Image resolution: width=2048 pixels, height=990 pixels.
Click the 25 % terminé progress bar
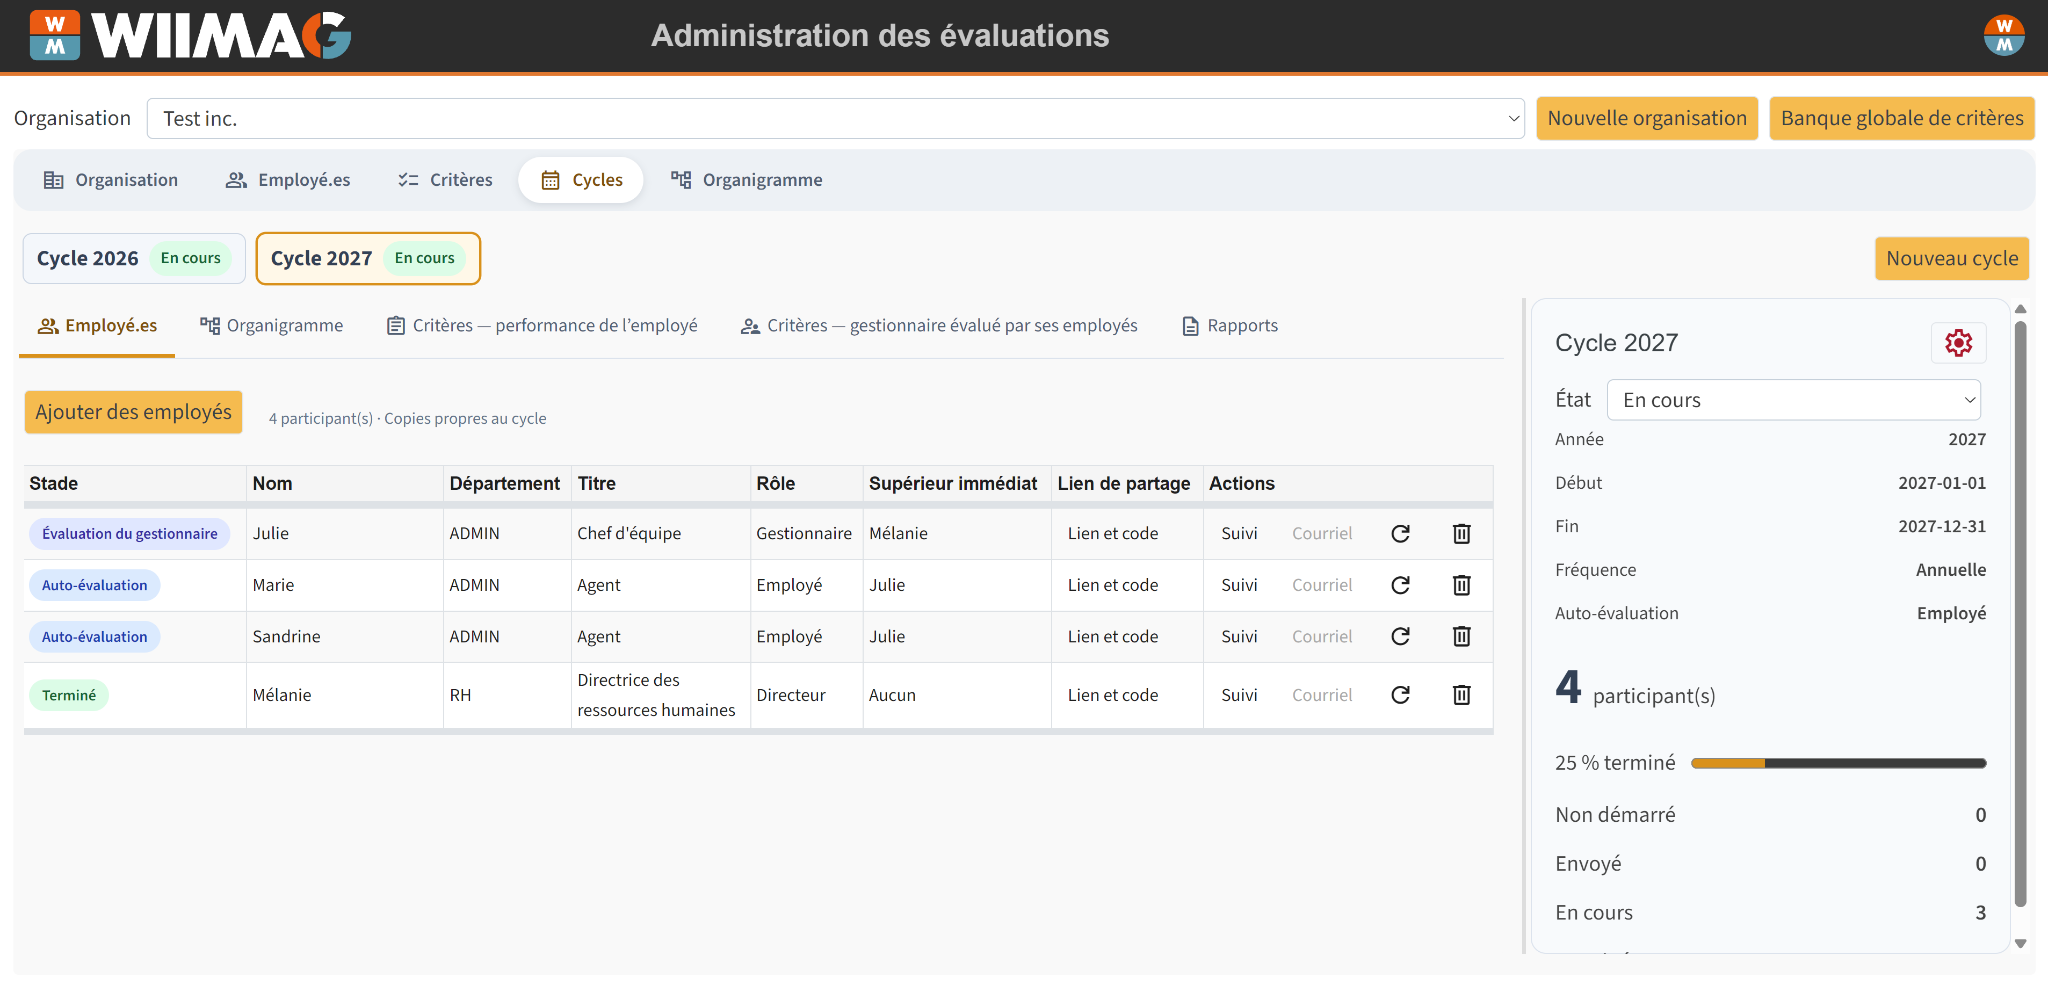[x=1838, y=763]
